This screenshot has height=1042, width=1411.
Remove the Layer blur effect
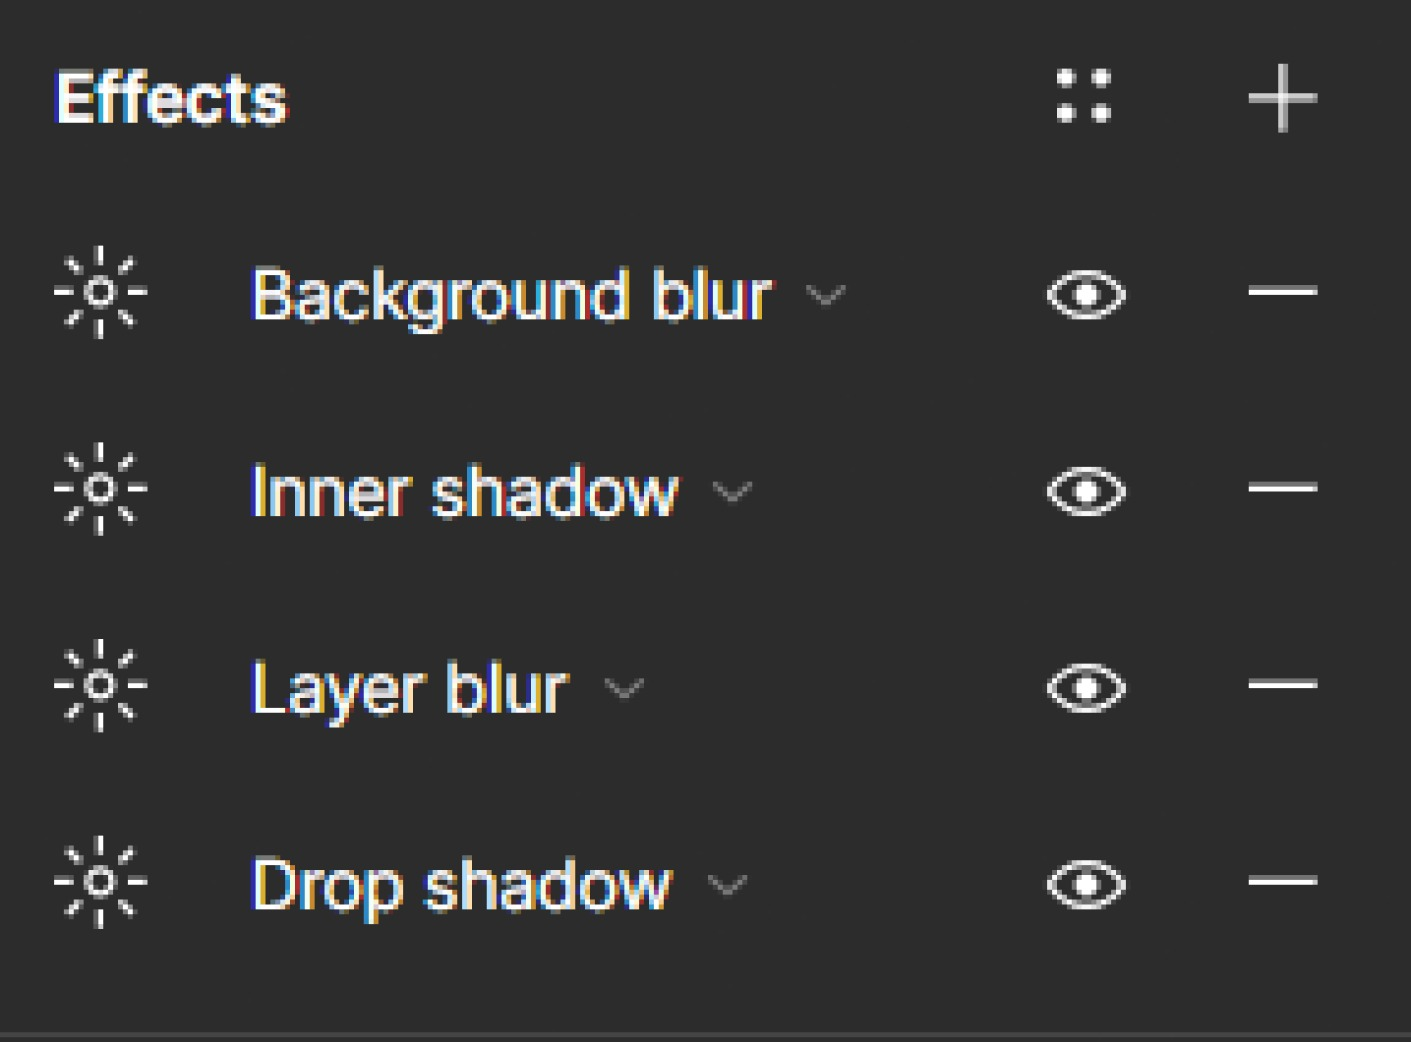(1282, 685)
